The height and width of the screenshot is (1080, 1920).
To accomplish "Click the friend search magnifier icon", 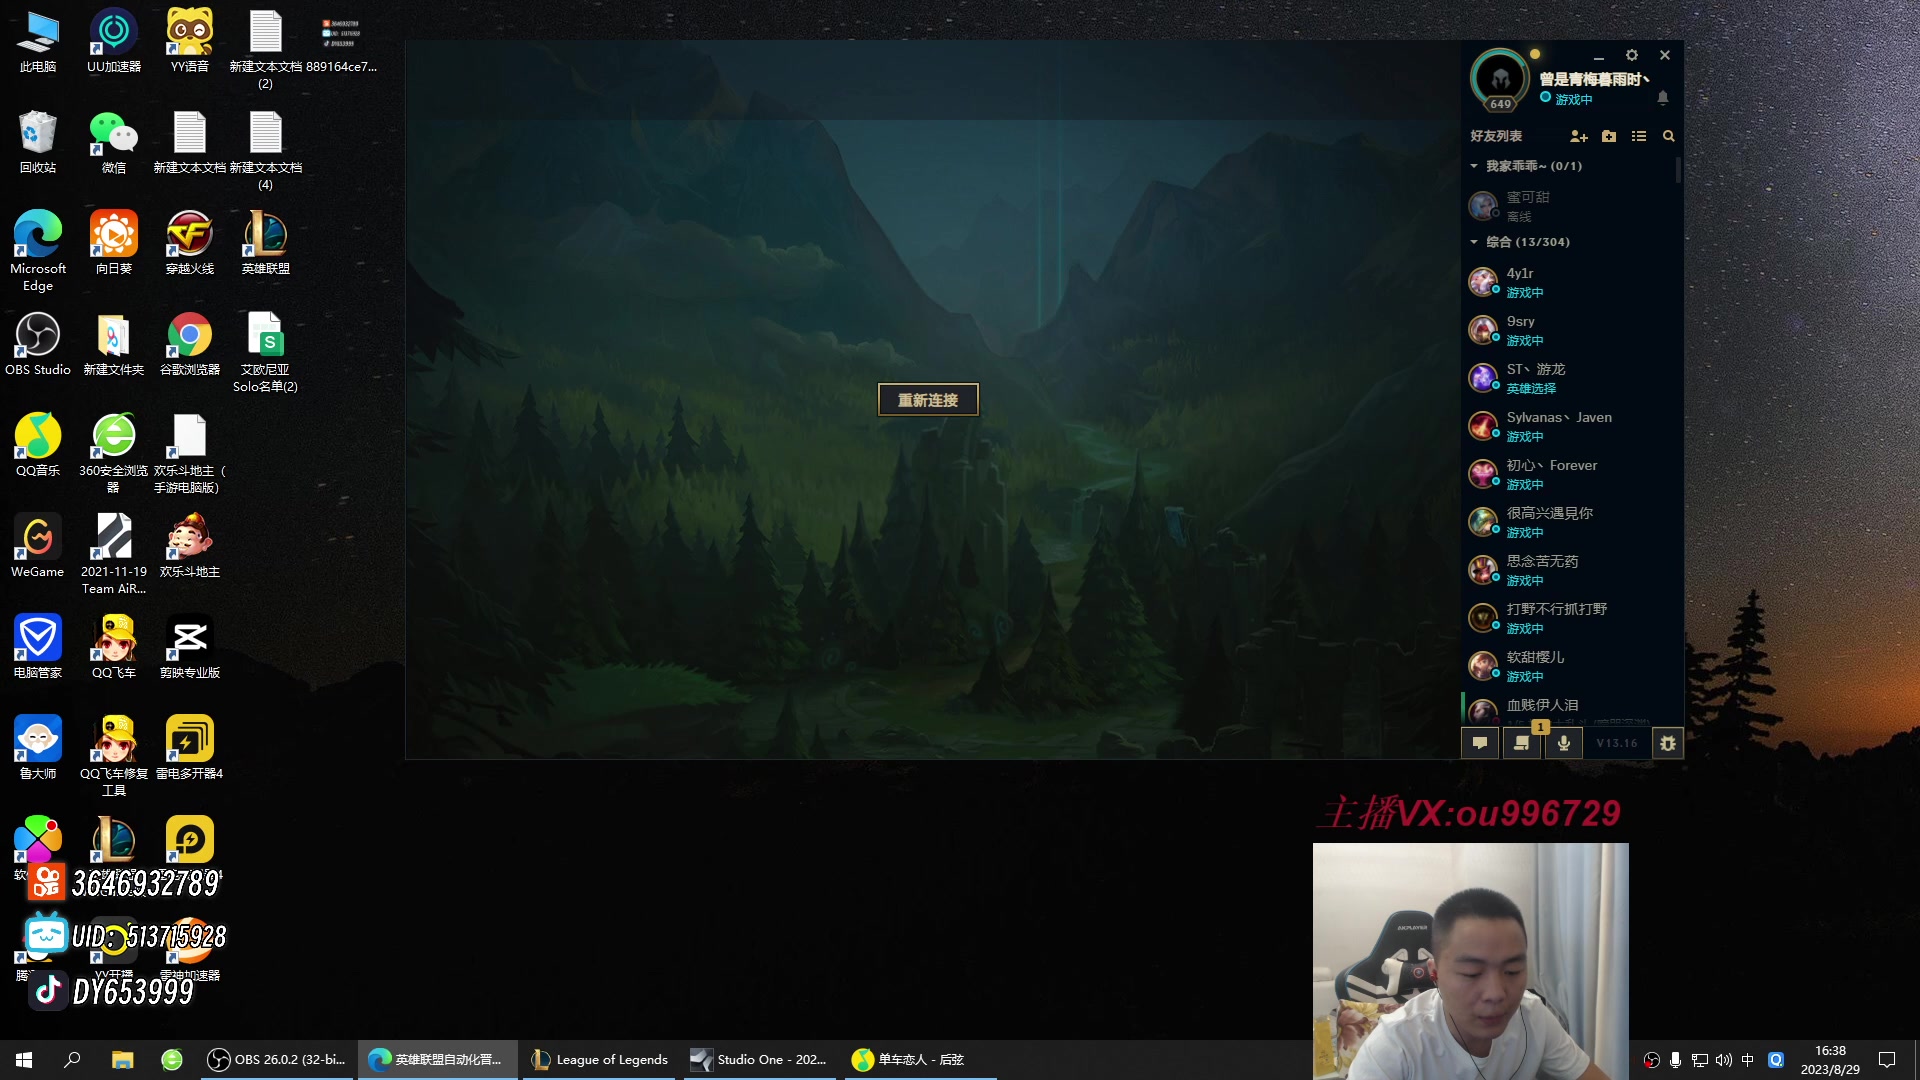I will tap(1668, 136).
